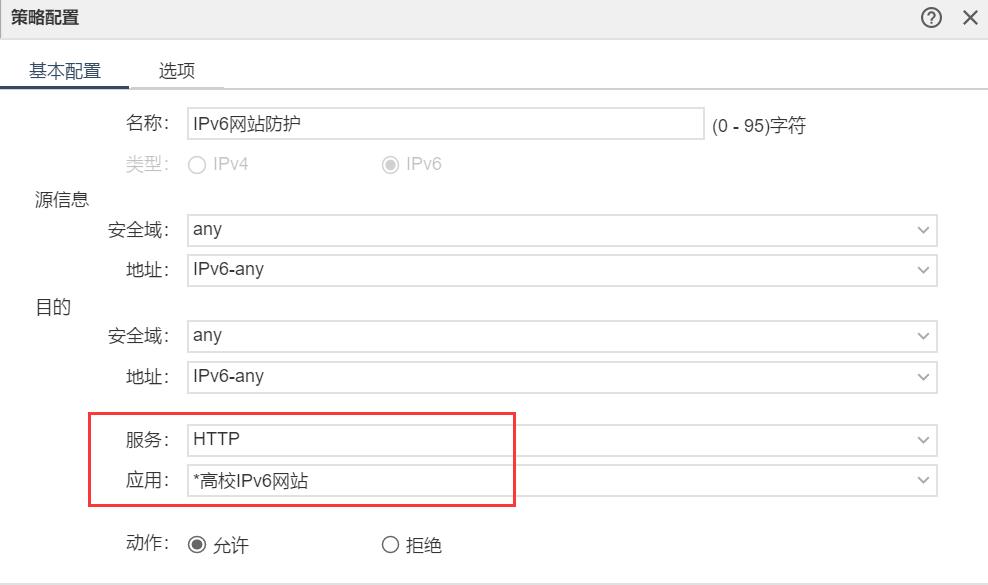Open the help question-mark icon
Image resolution: width=988 pixels, height=585 pixels.
(931, 18)
